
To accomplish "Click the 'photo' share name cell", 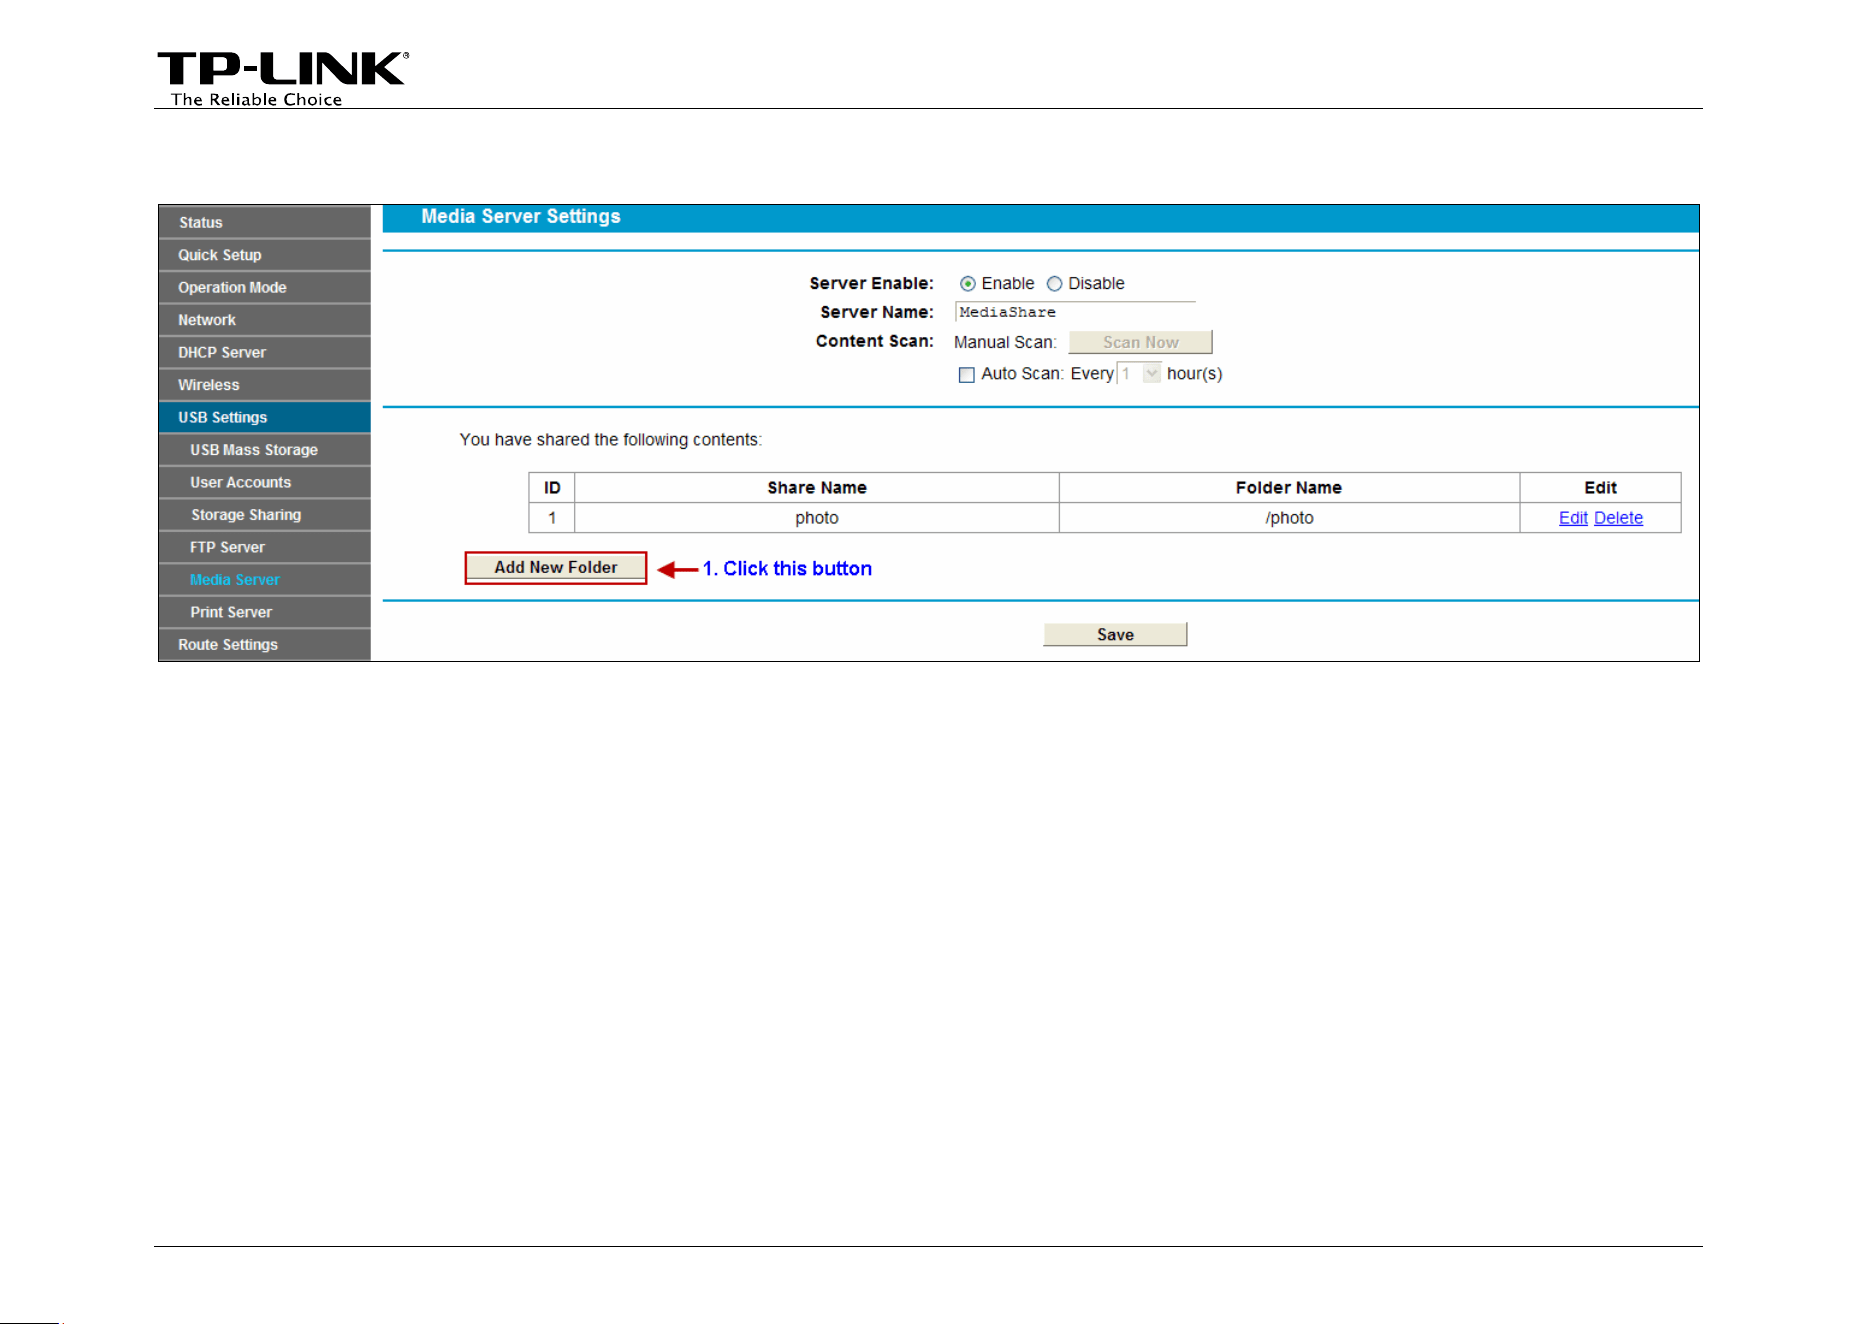I will [817, 518].
